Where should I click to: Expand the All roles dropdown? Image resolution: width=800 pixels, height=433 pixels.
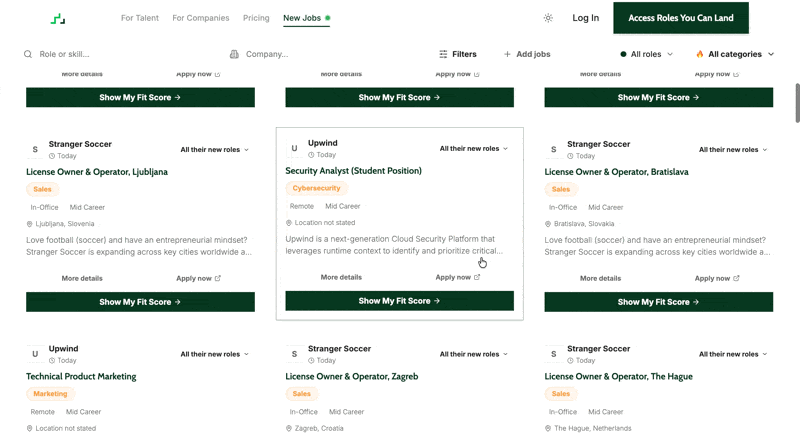coord(646,54)
